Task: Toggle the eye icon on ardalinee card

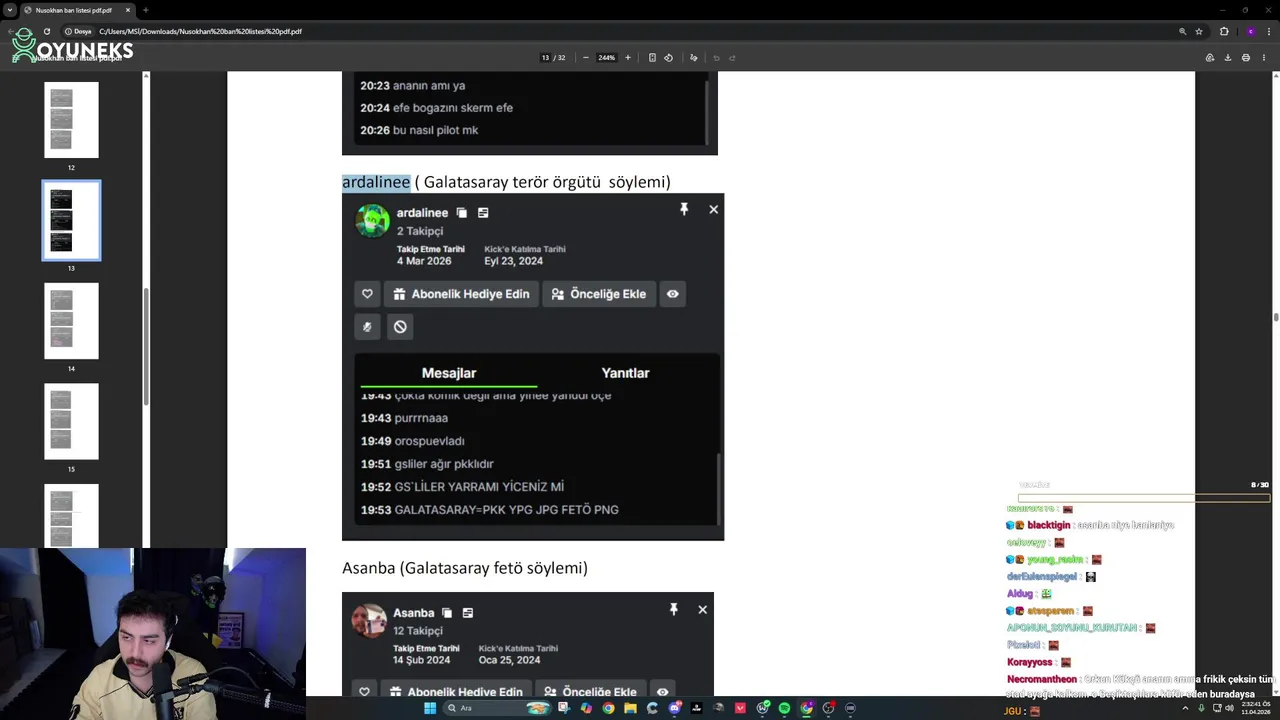Action: click(673, 294)
